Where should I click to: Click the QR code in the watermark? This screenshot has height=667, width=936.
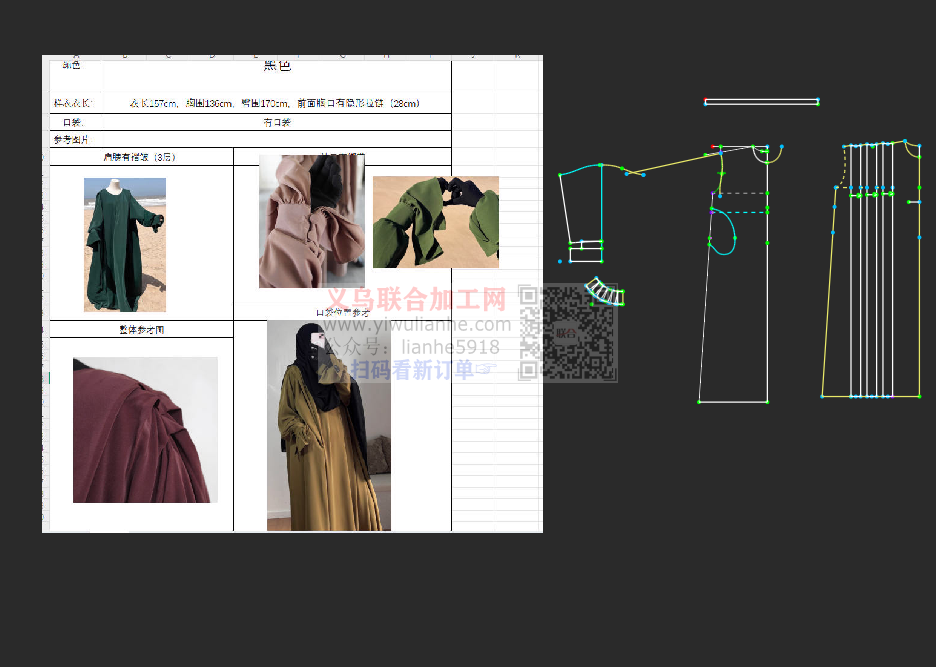(567, 333)
